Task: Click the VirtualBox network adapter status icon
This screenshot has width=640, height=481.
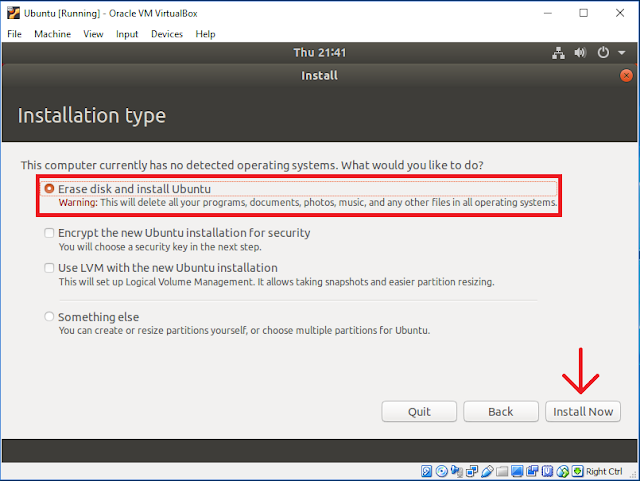Action: [472, 471]
